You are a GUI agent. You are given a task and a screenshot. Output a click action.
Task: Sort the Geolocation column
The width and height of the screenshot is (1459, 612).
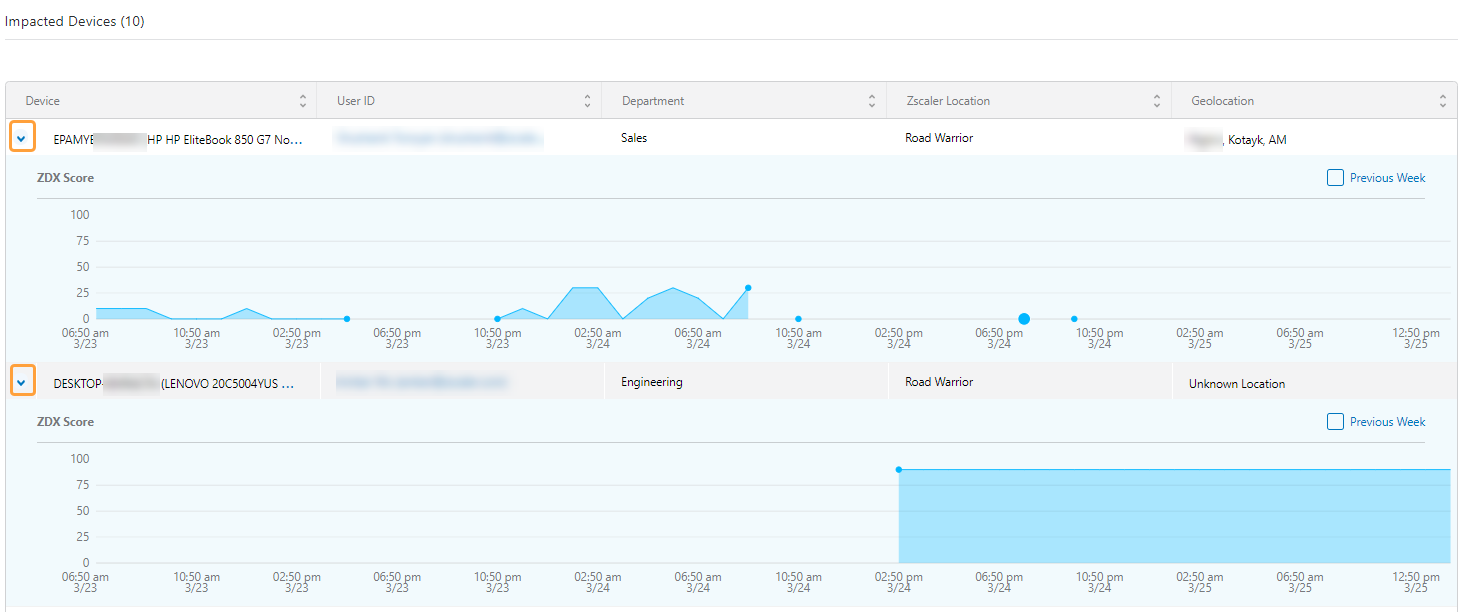(1442, 100)
